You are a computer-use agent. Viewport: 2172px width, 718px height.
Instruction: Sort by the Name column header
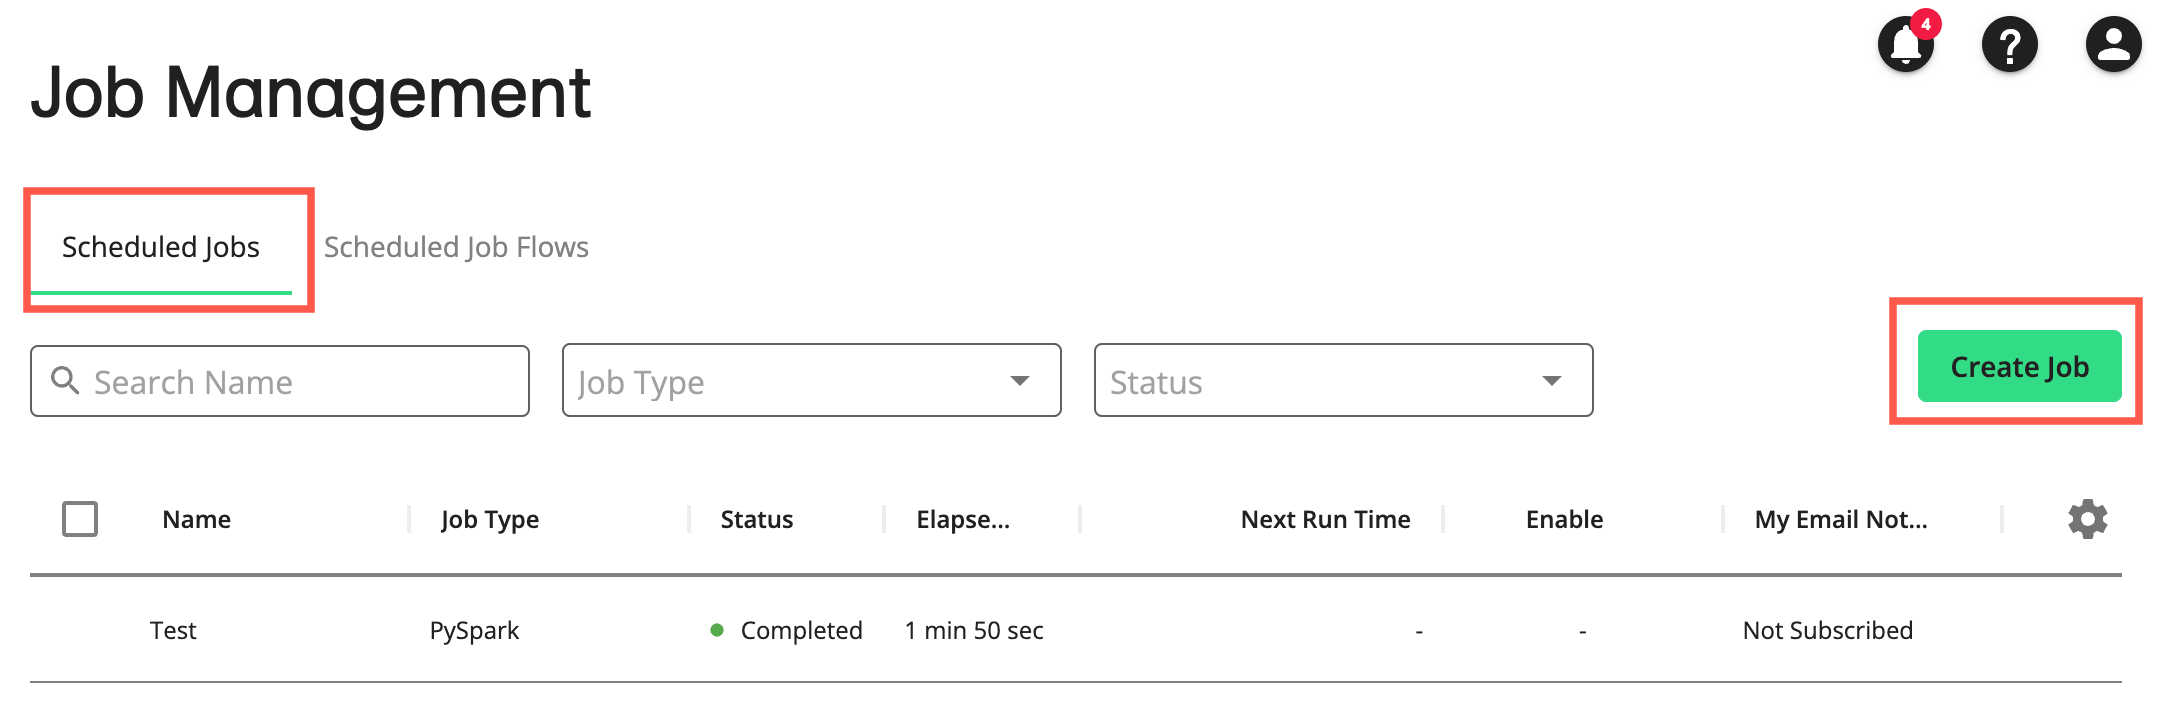[197, 520]
